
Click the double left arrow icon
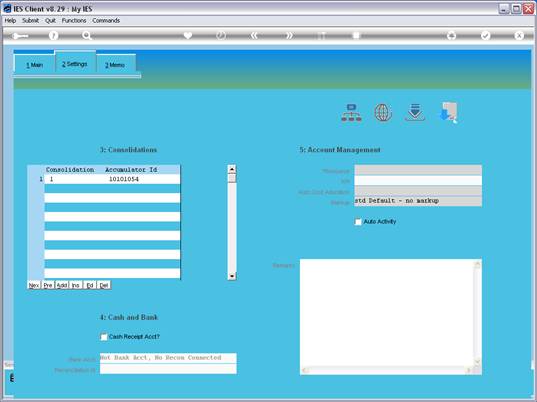click(254, 35)
